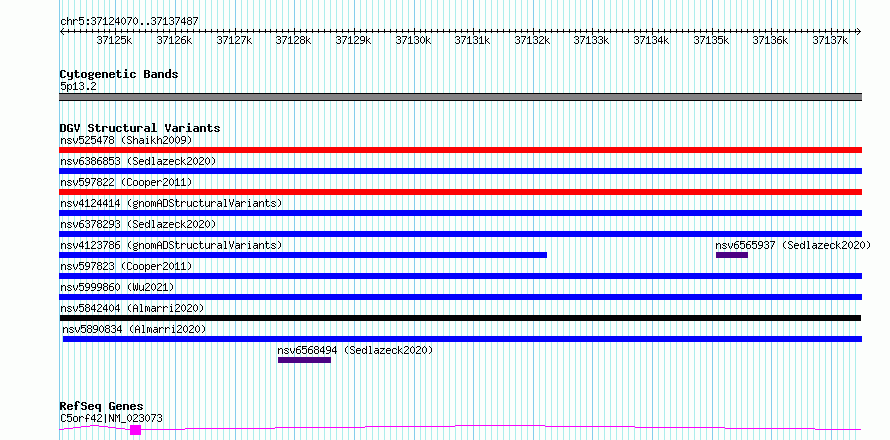
Task: Click the blue nsv6378293 variant bar
Action: point(460,234)
